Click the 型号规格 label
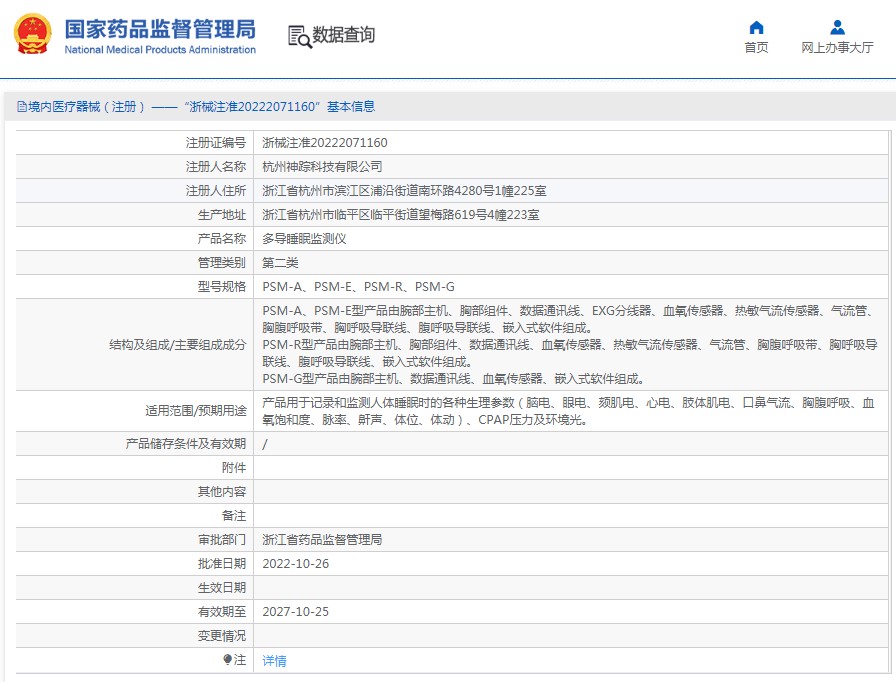 tap(222, 287)
